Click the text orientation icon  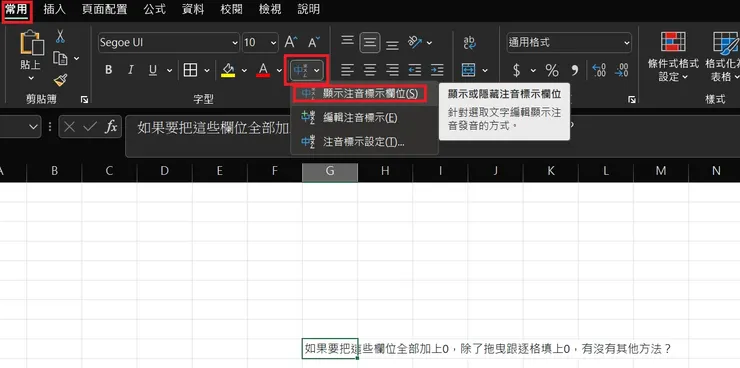click(x=415, y=42)
